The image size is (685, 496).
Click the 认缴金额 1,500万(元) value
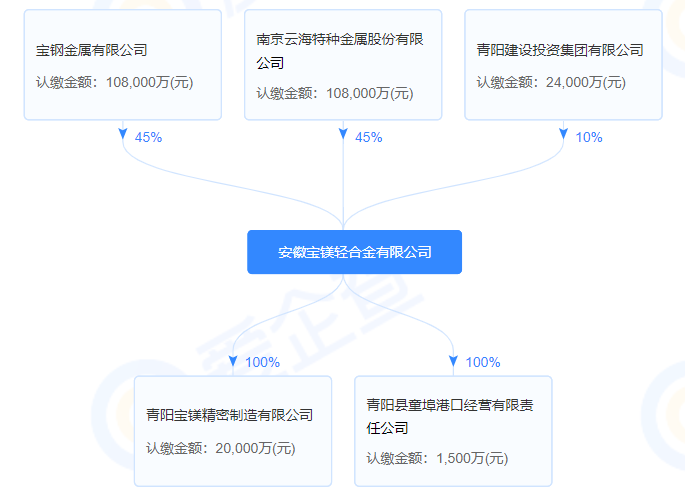(437, 458)
